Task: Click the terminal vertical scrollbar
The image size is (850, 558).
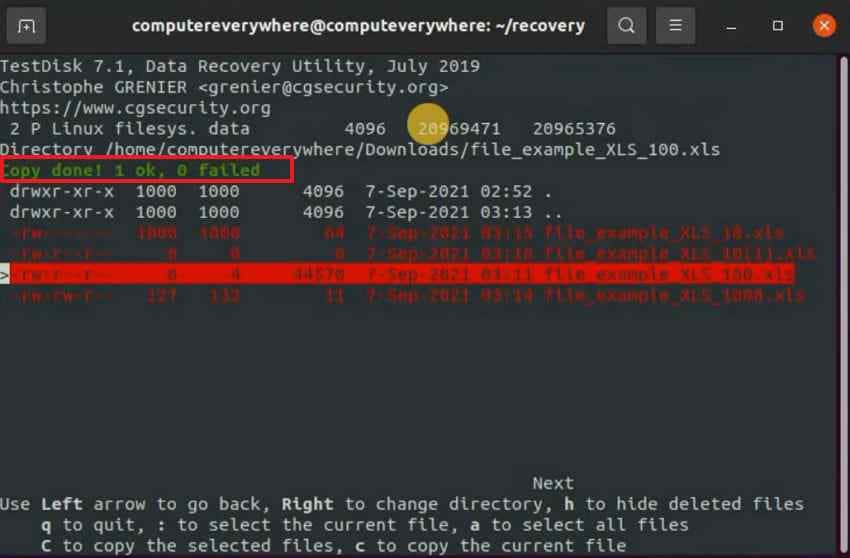Action: [x=844, y=304]
